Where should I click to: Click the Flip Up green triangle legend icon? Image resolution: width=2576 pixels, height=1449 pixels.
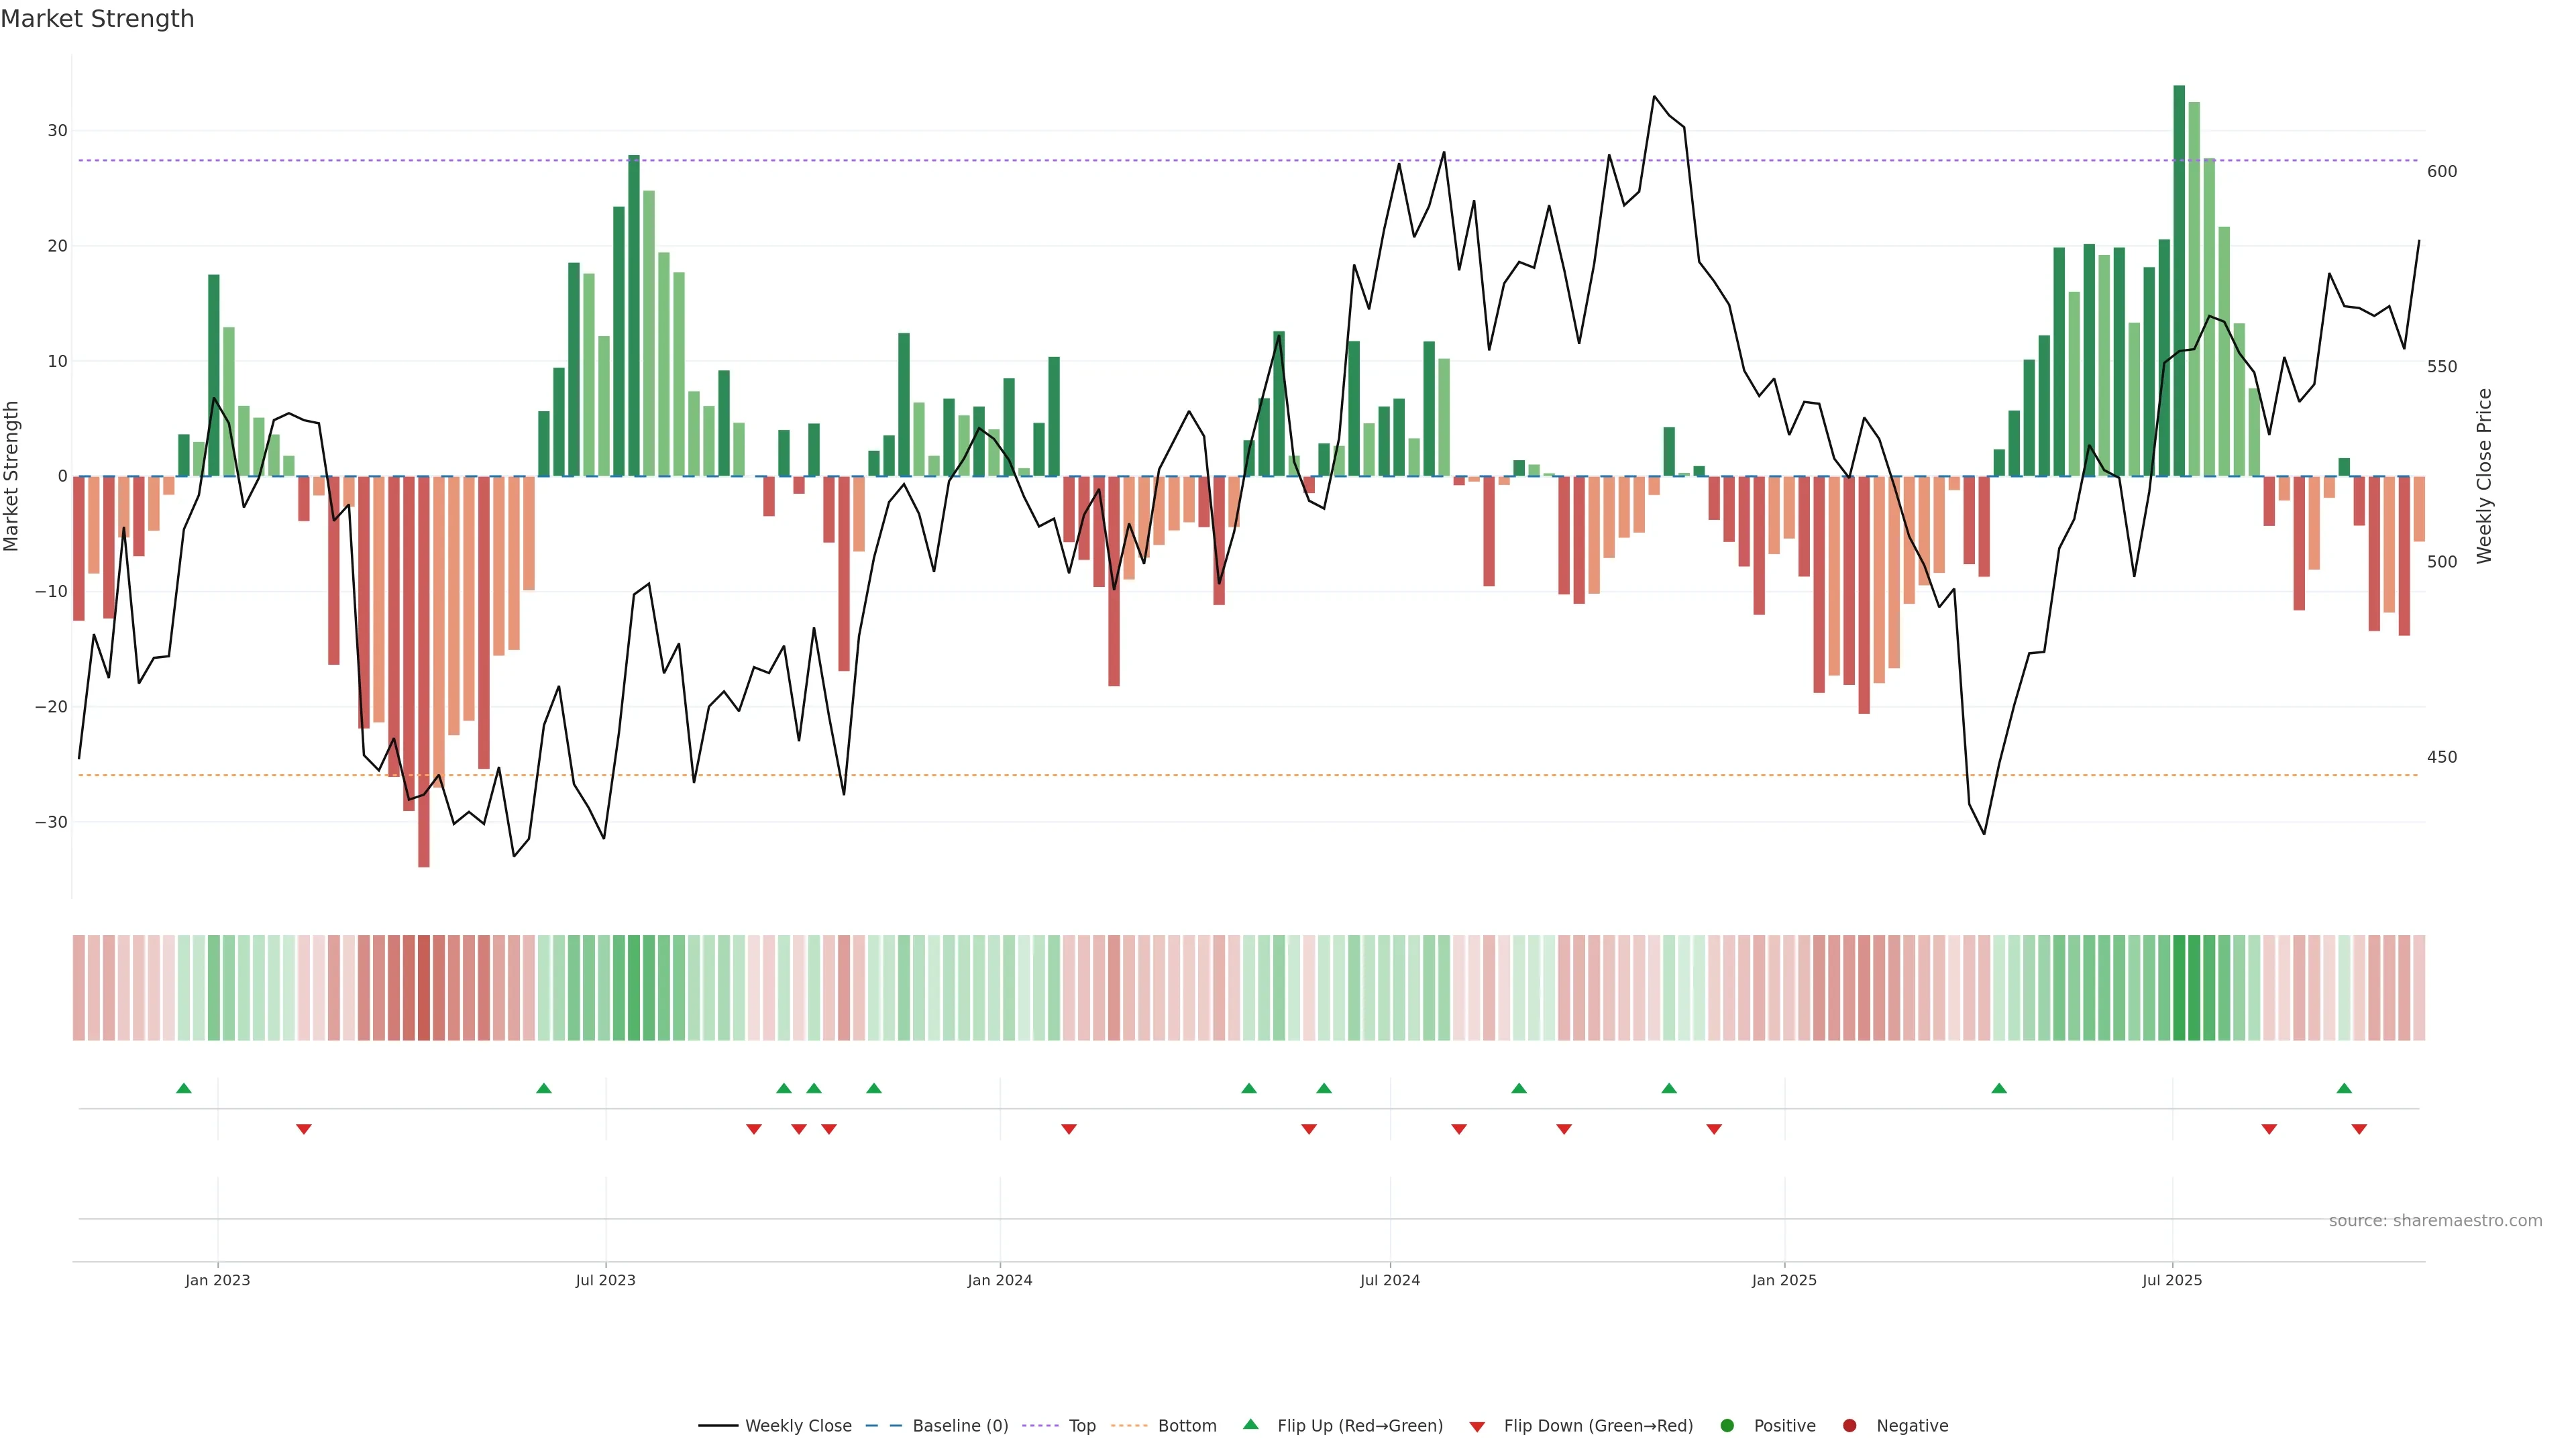pyautogui.click(x=1250, y=1424)
